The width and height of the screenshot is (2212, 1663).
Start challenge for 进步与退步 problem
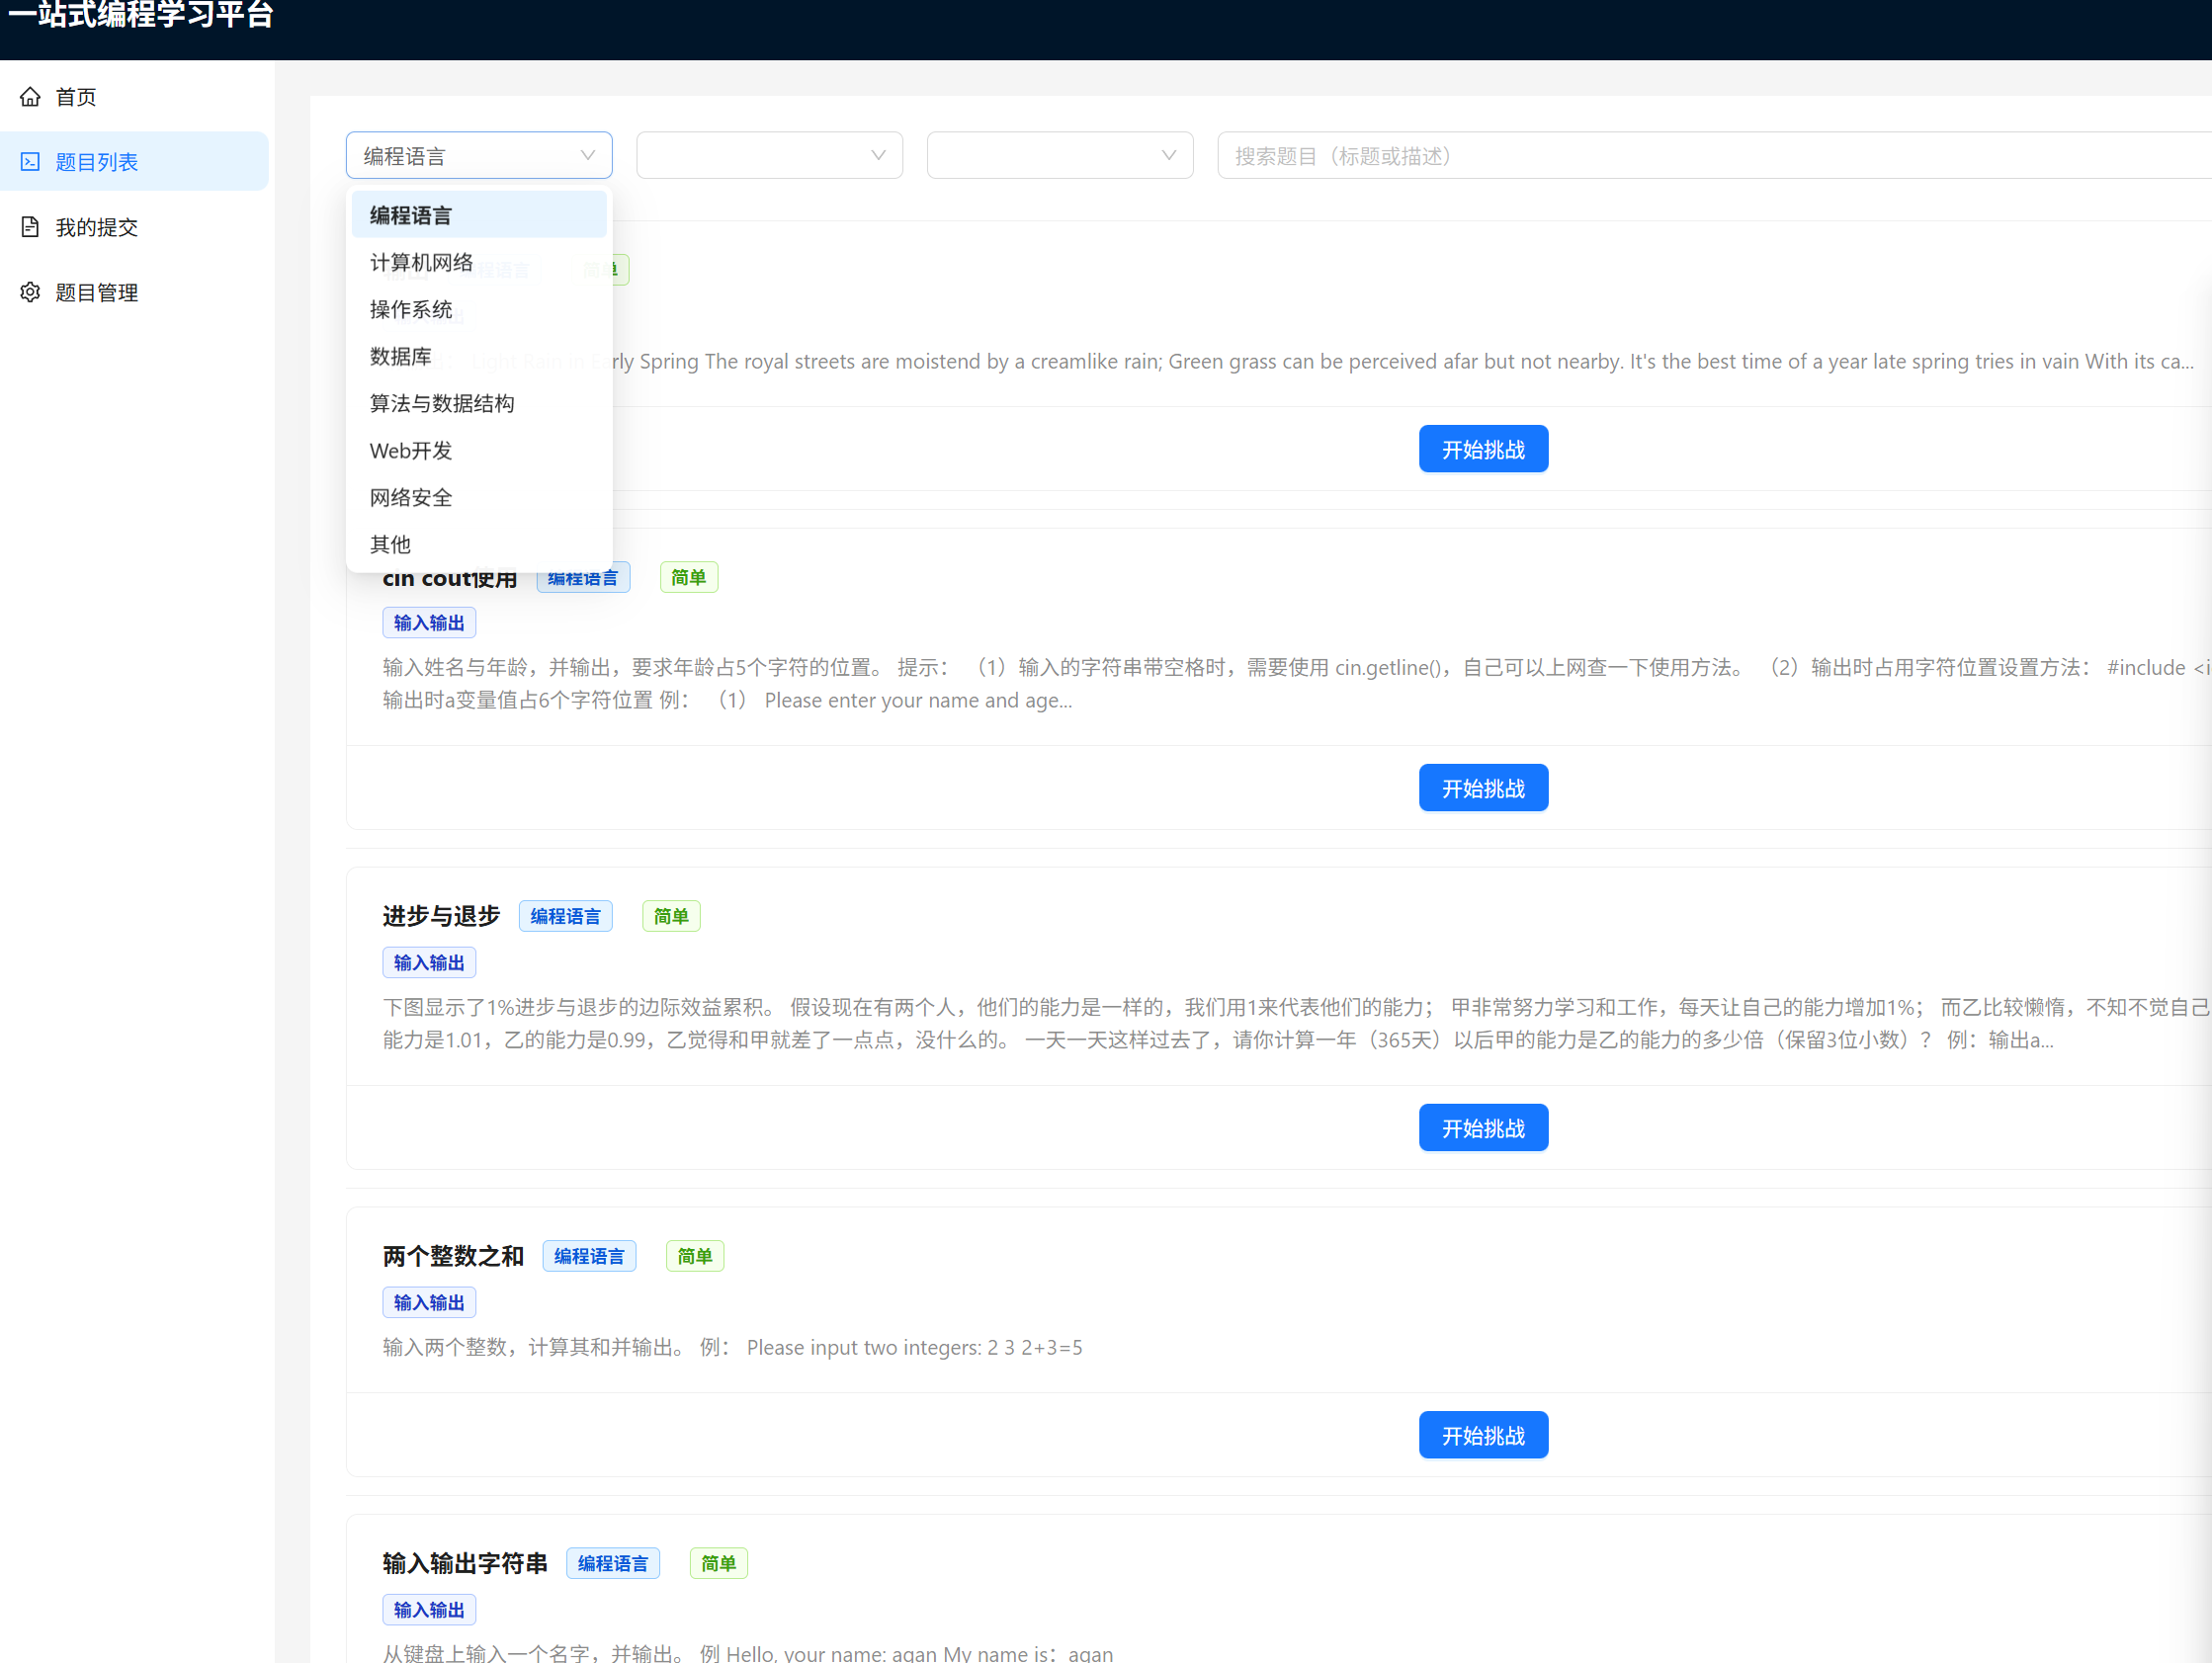1482,1128
